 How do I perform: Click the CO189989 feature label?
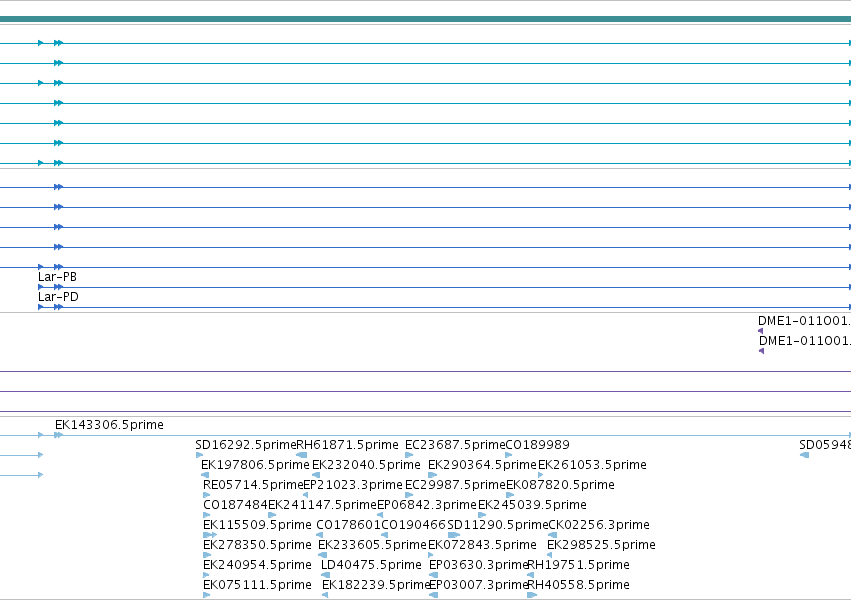click(537, 445)
